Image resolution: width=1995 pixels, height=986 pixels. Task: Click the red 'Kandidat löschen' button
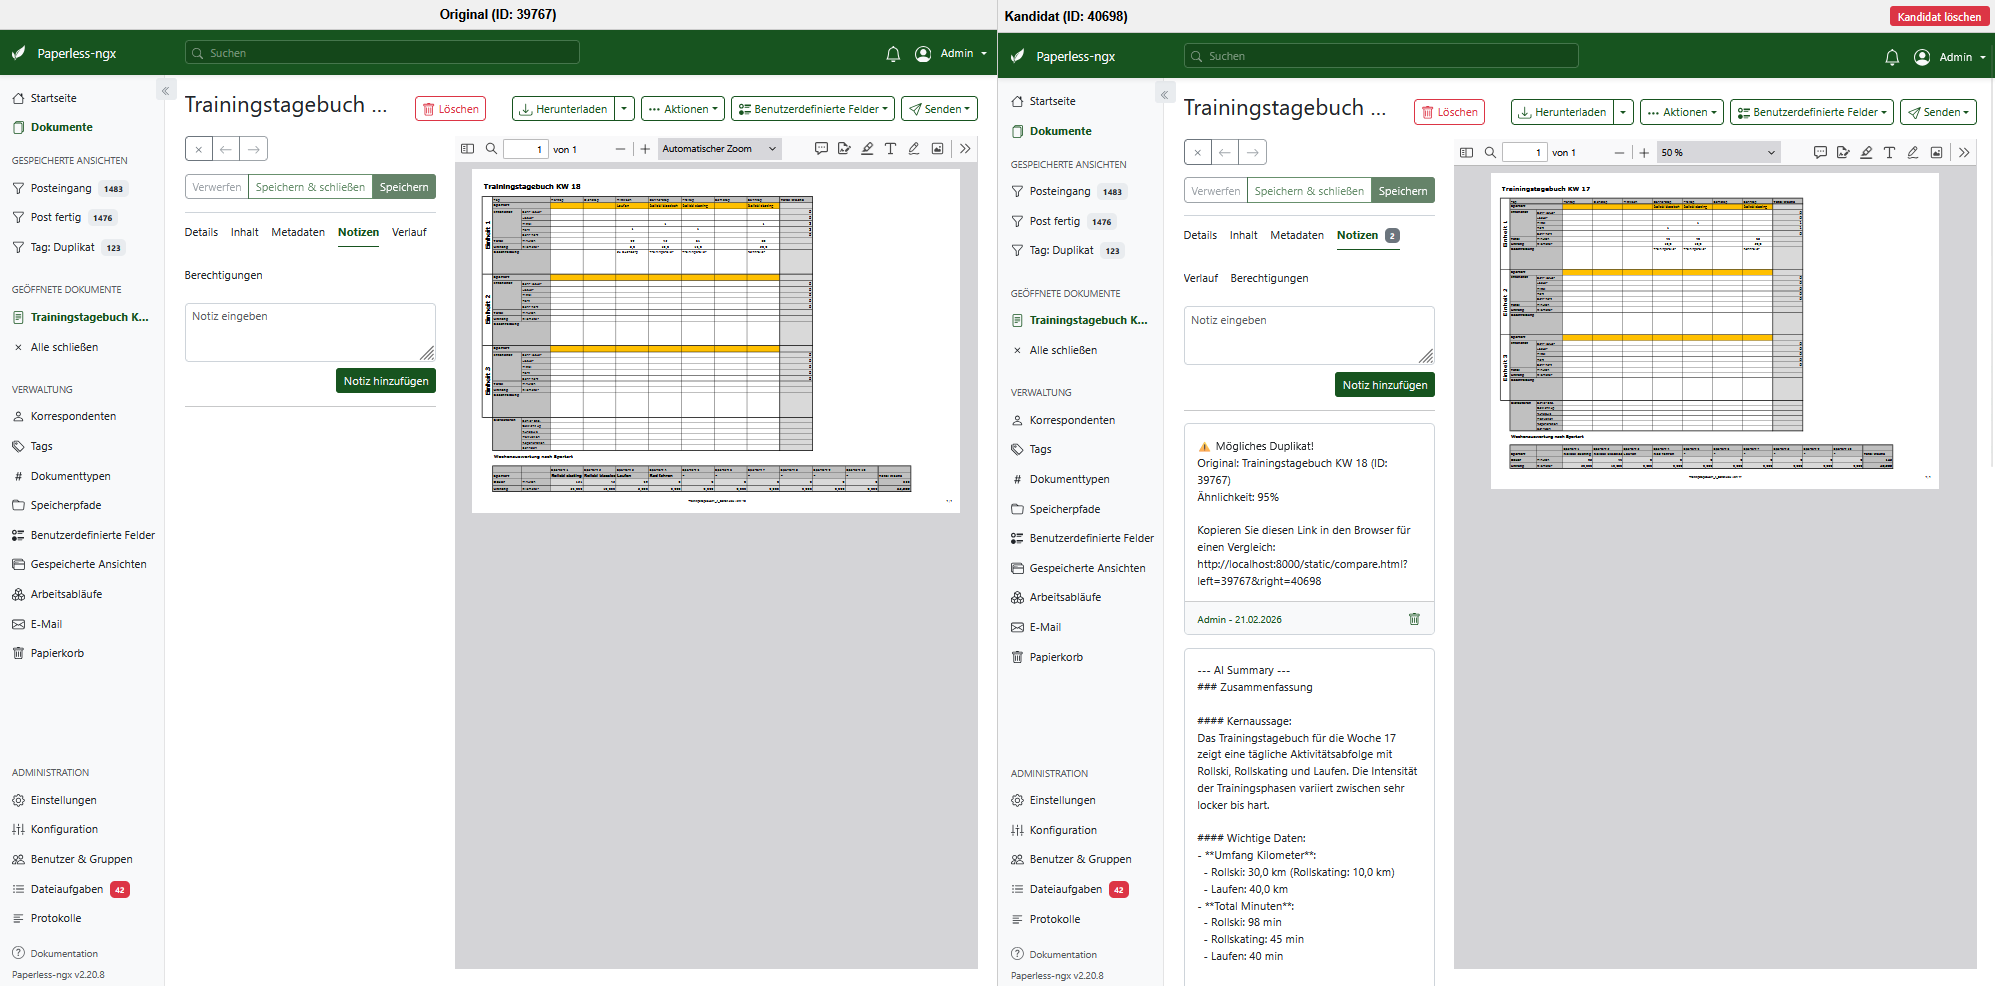[1938, 17]
